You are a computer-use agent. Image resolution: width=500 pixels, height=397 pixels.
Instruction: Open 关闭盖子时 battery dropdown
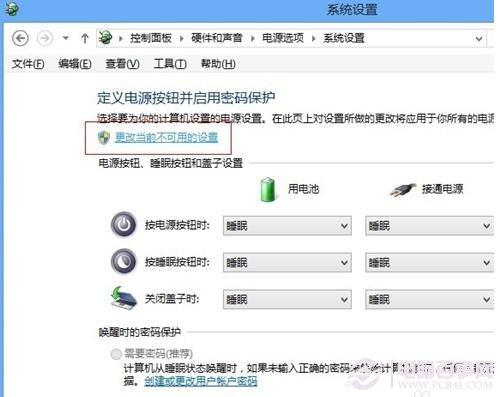(x=287, y=299)
